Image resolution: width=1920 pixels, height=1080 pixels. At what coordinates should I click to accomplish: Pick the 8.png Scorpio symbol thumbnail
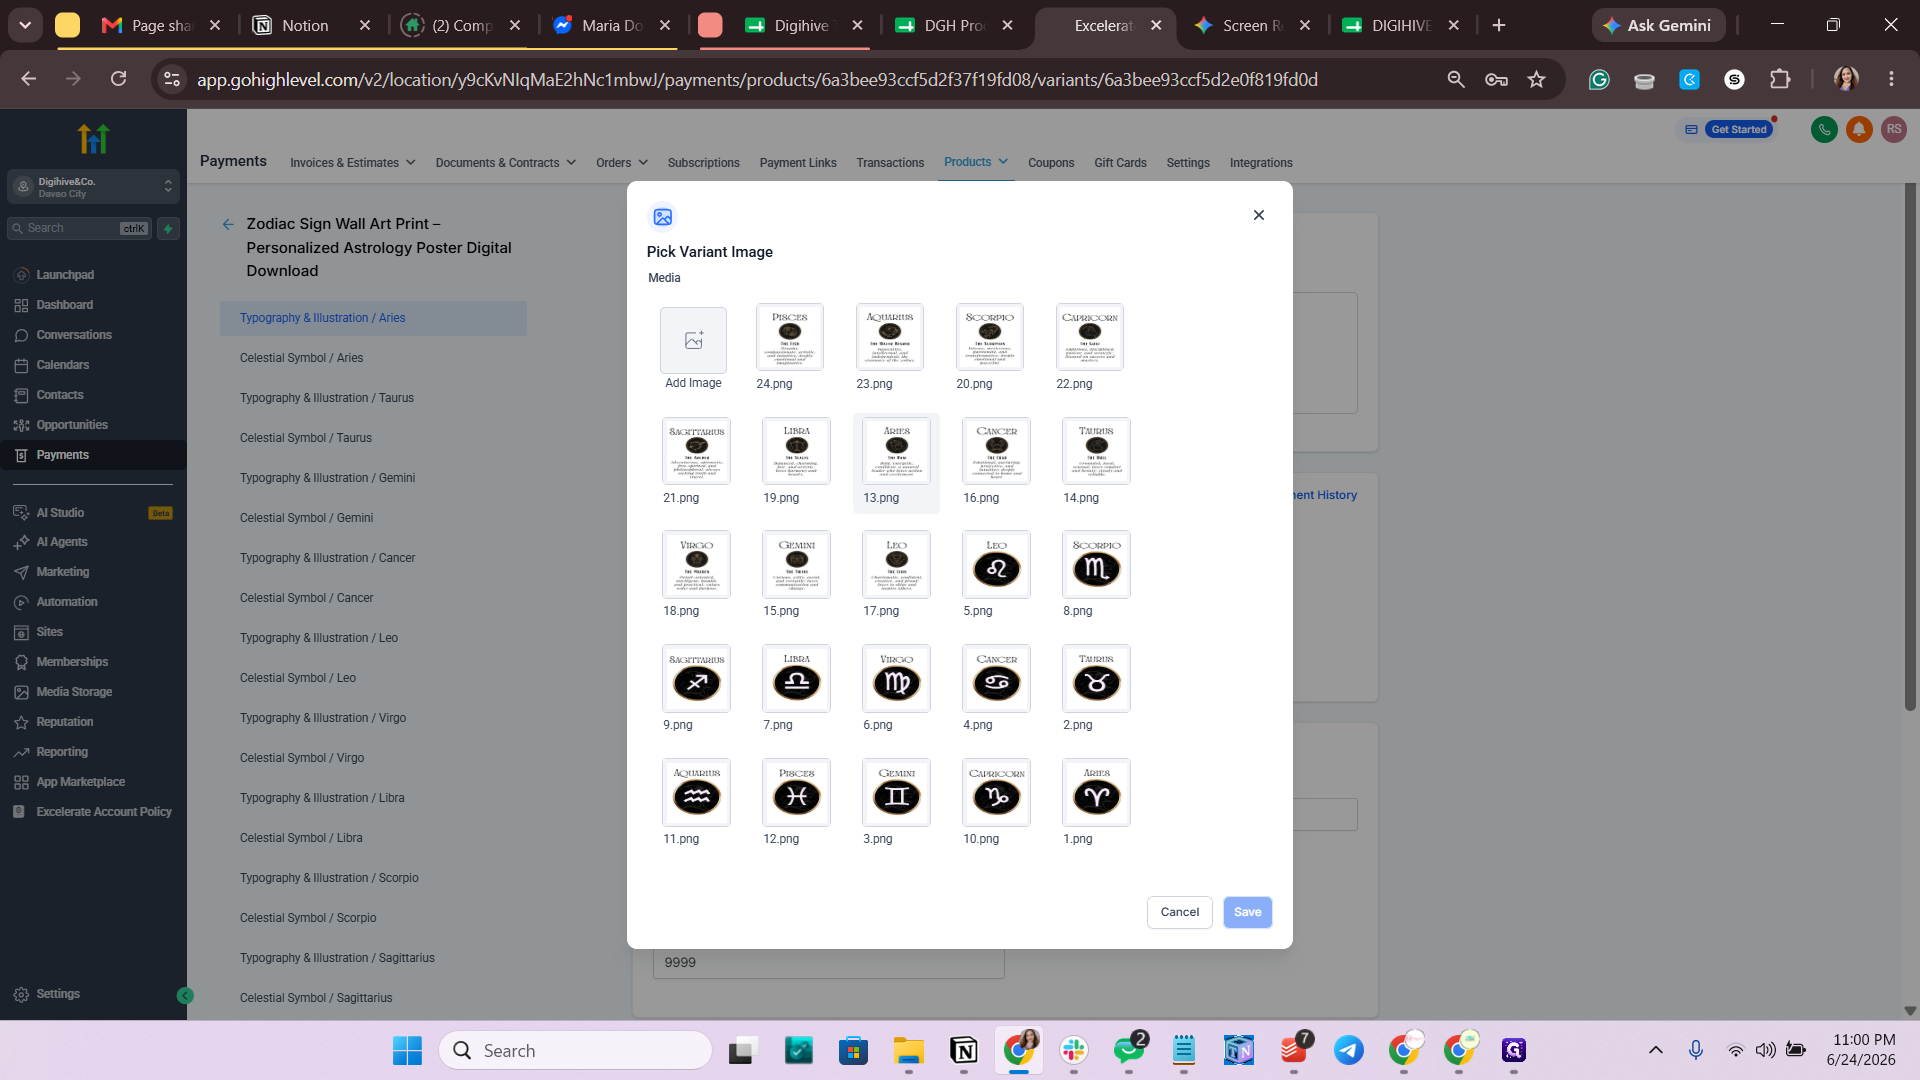pyautogui.click(x=1096, y=564)
